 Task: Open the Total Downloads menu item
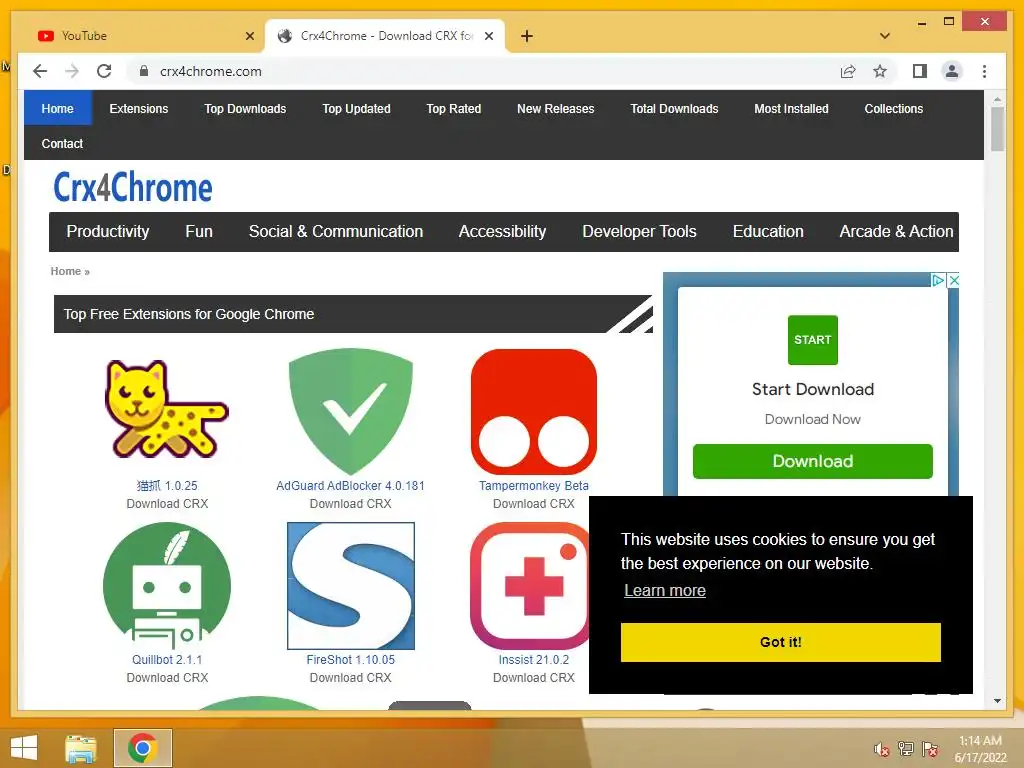click(x=674, y=108)
